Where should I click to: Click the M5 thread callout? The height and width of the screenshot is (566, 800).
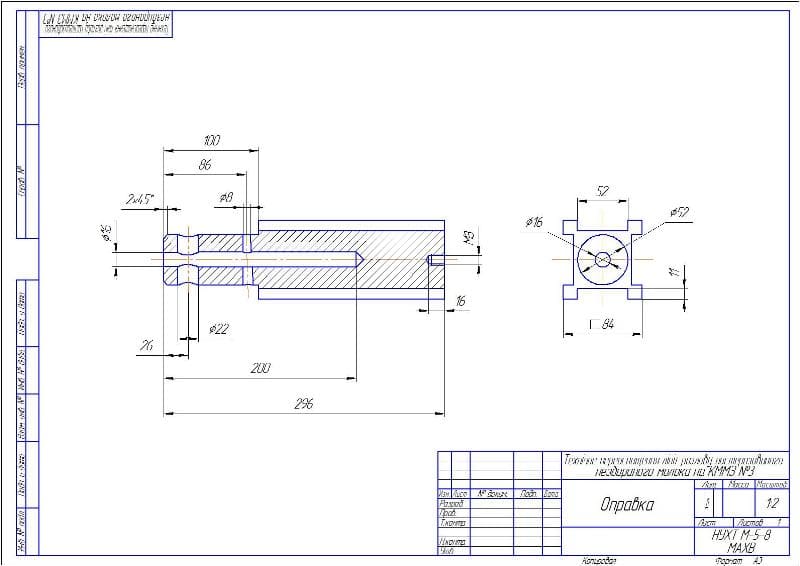point(468,236)
